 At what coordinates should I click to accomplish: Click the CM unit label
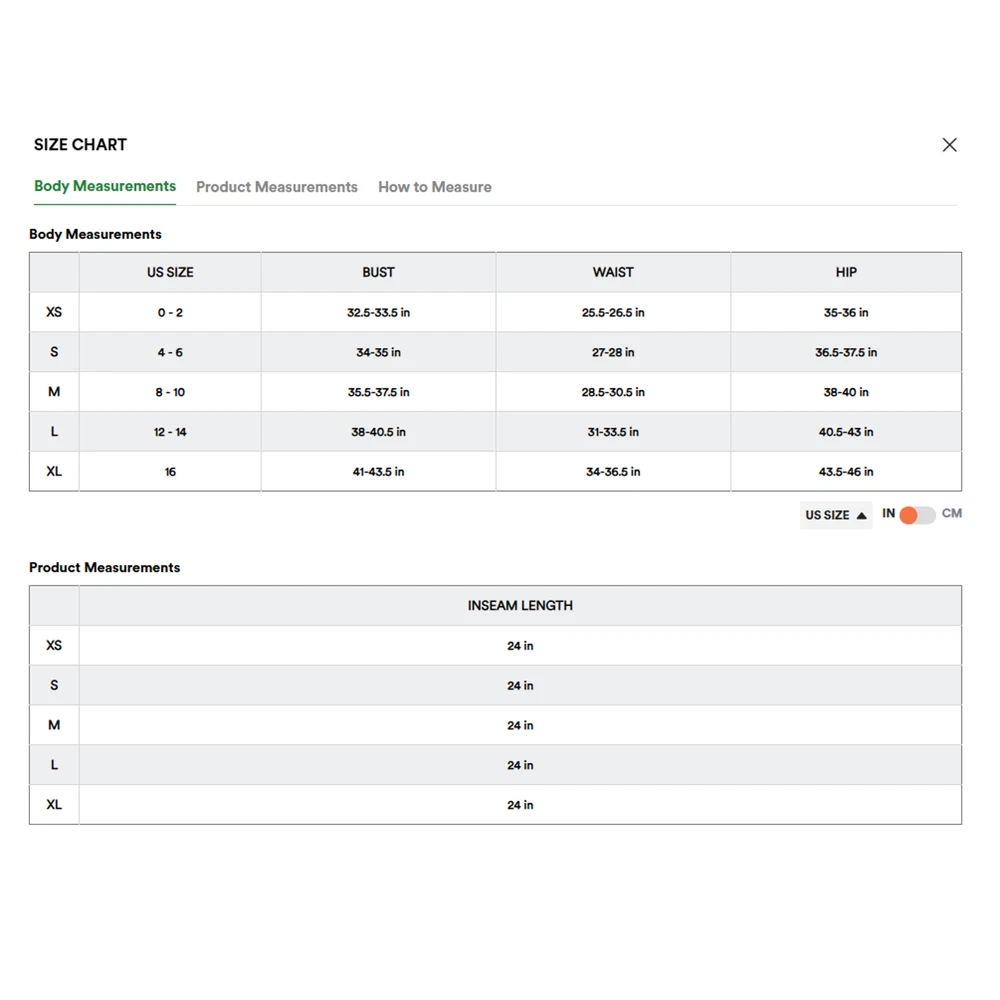click(x=952, y=513)
